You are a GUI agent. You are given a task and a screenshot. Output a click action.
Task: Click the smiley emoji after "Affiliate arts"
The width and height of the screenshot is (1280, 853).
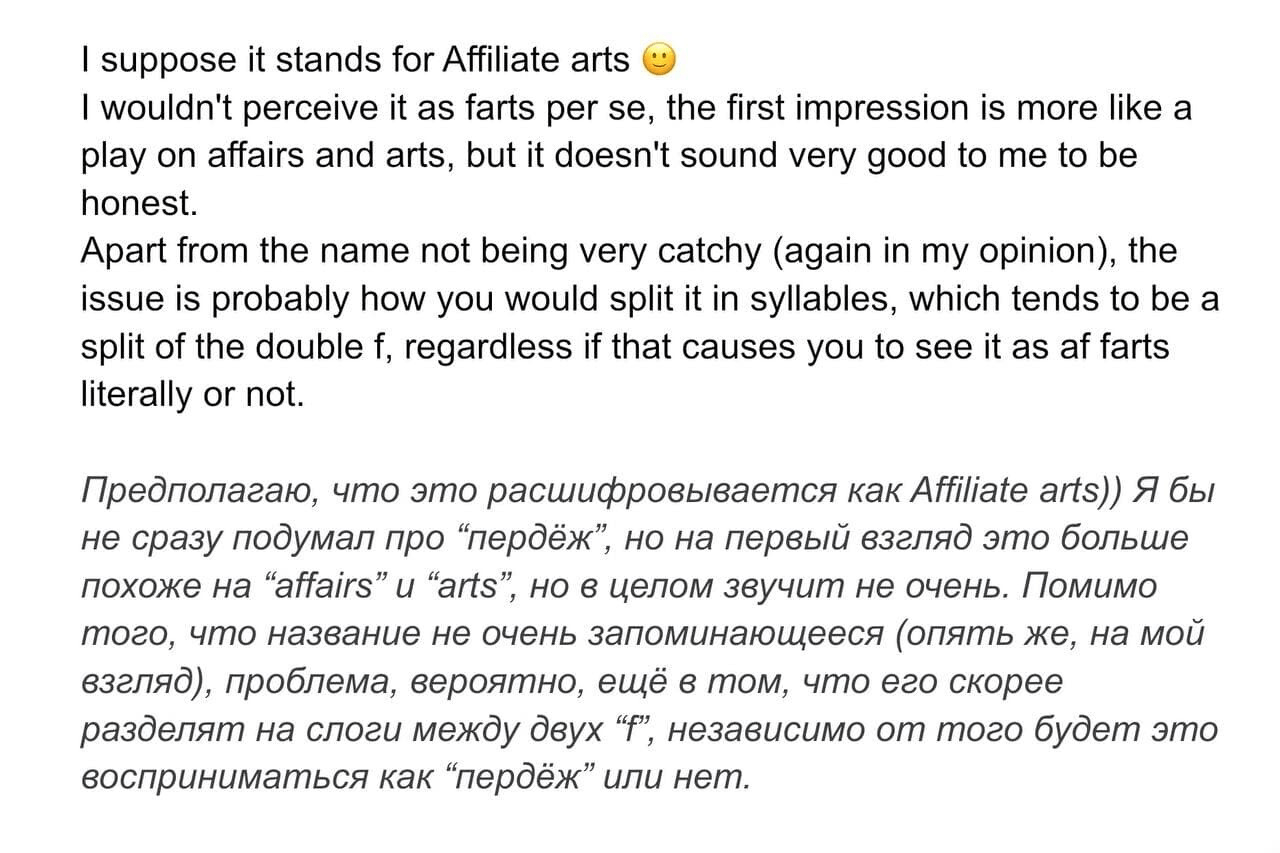(659, 62)
